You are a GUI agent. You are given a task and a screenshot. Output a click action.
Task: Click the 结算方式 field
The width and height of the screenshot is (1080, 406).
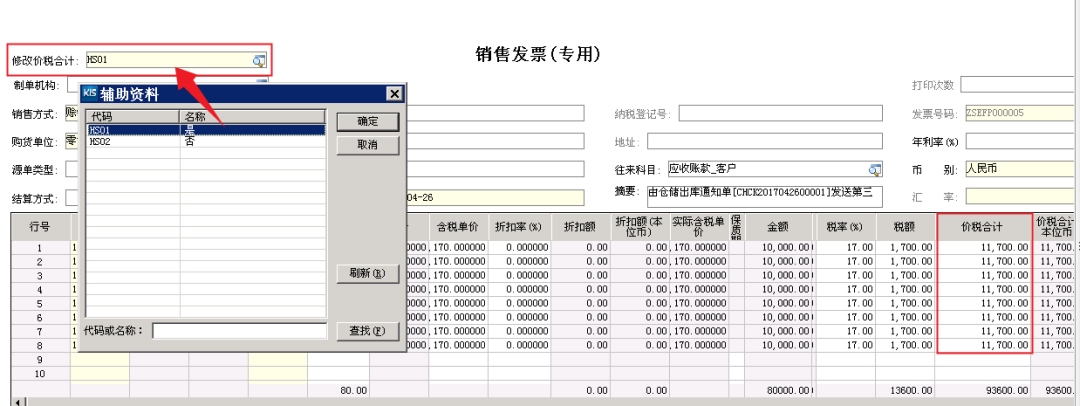pyautogui.click(x=72, y=198)
